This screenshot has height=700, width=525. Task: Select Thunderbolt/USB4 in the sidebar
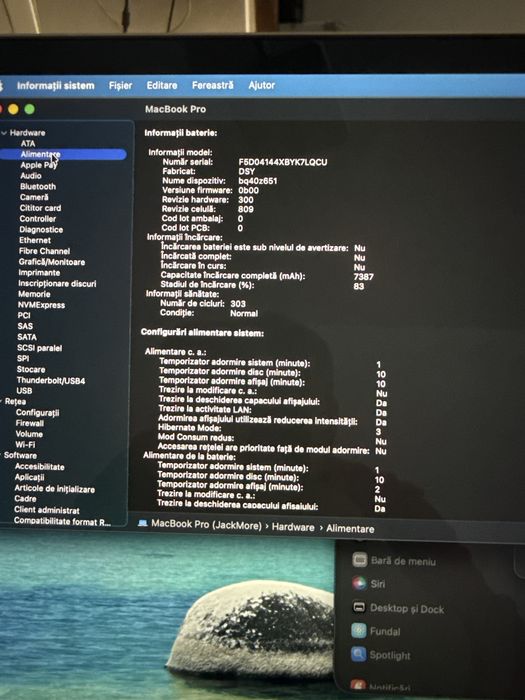pos(51,381)
